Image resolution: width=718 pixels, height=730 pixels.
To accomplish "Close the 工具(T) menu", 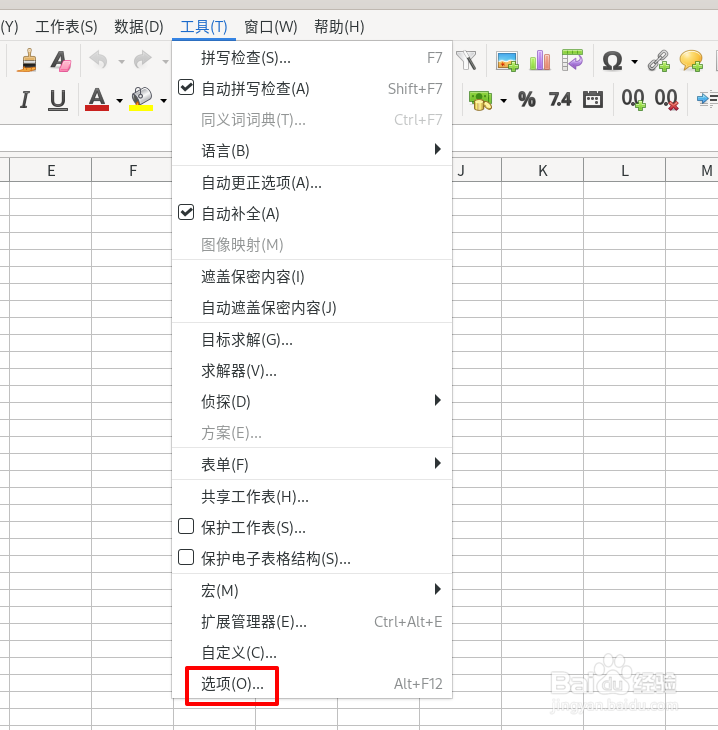I will point(204,27).
